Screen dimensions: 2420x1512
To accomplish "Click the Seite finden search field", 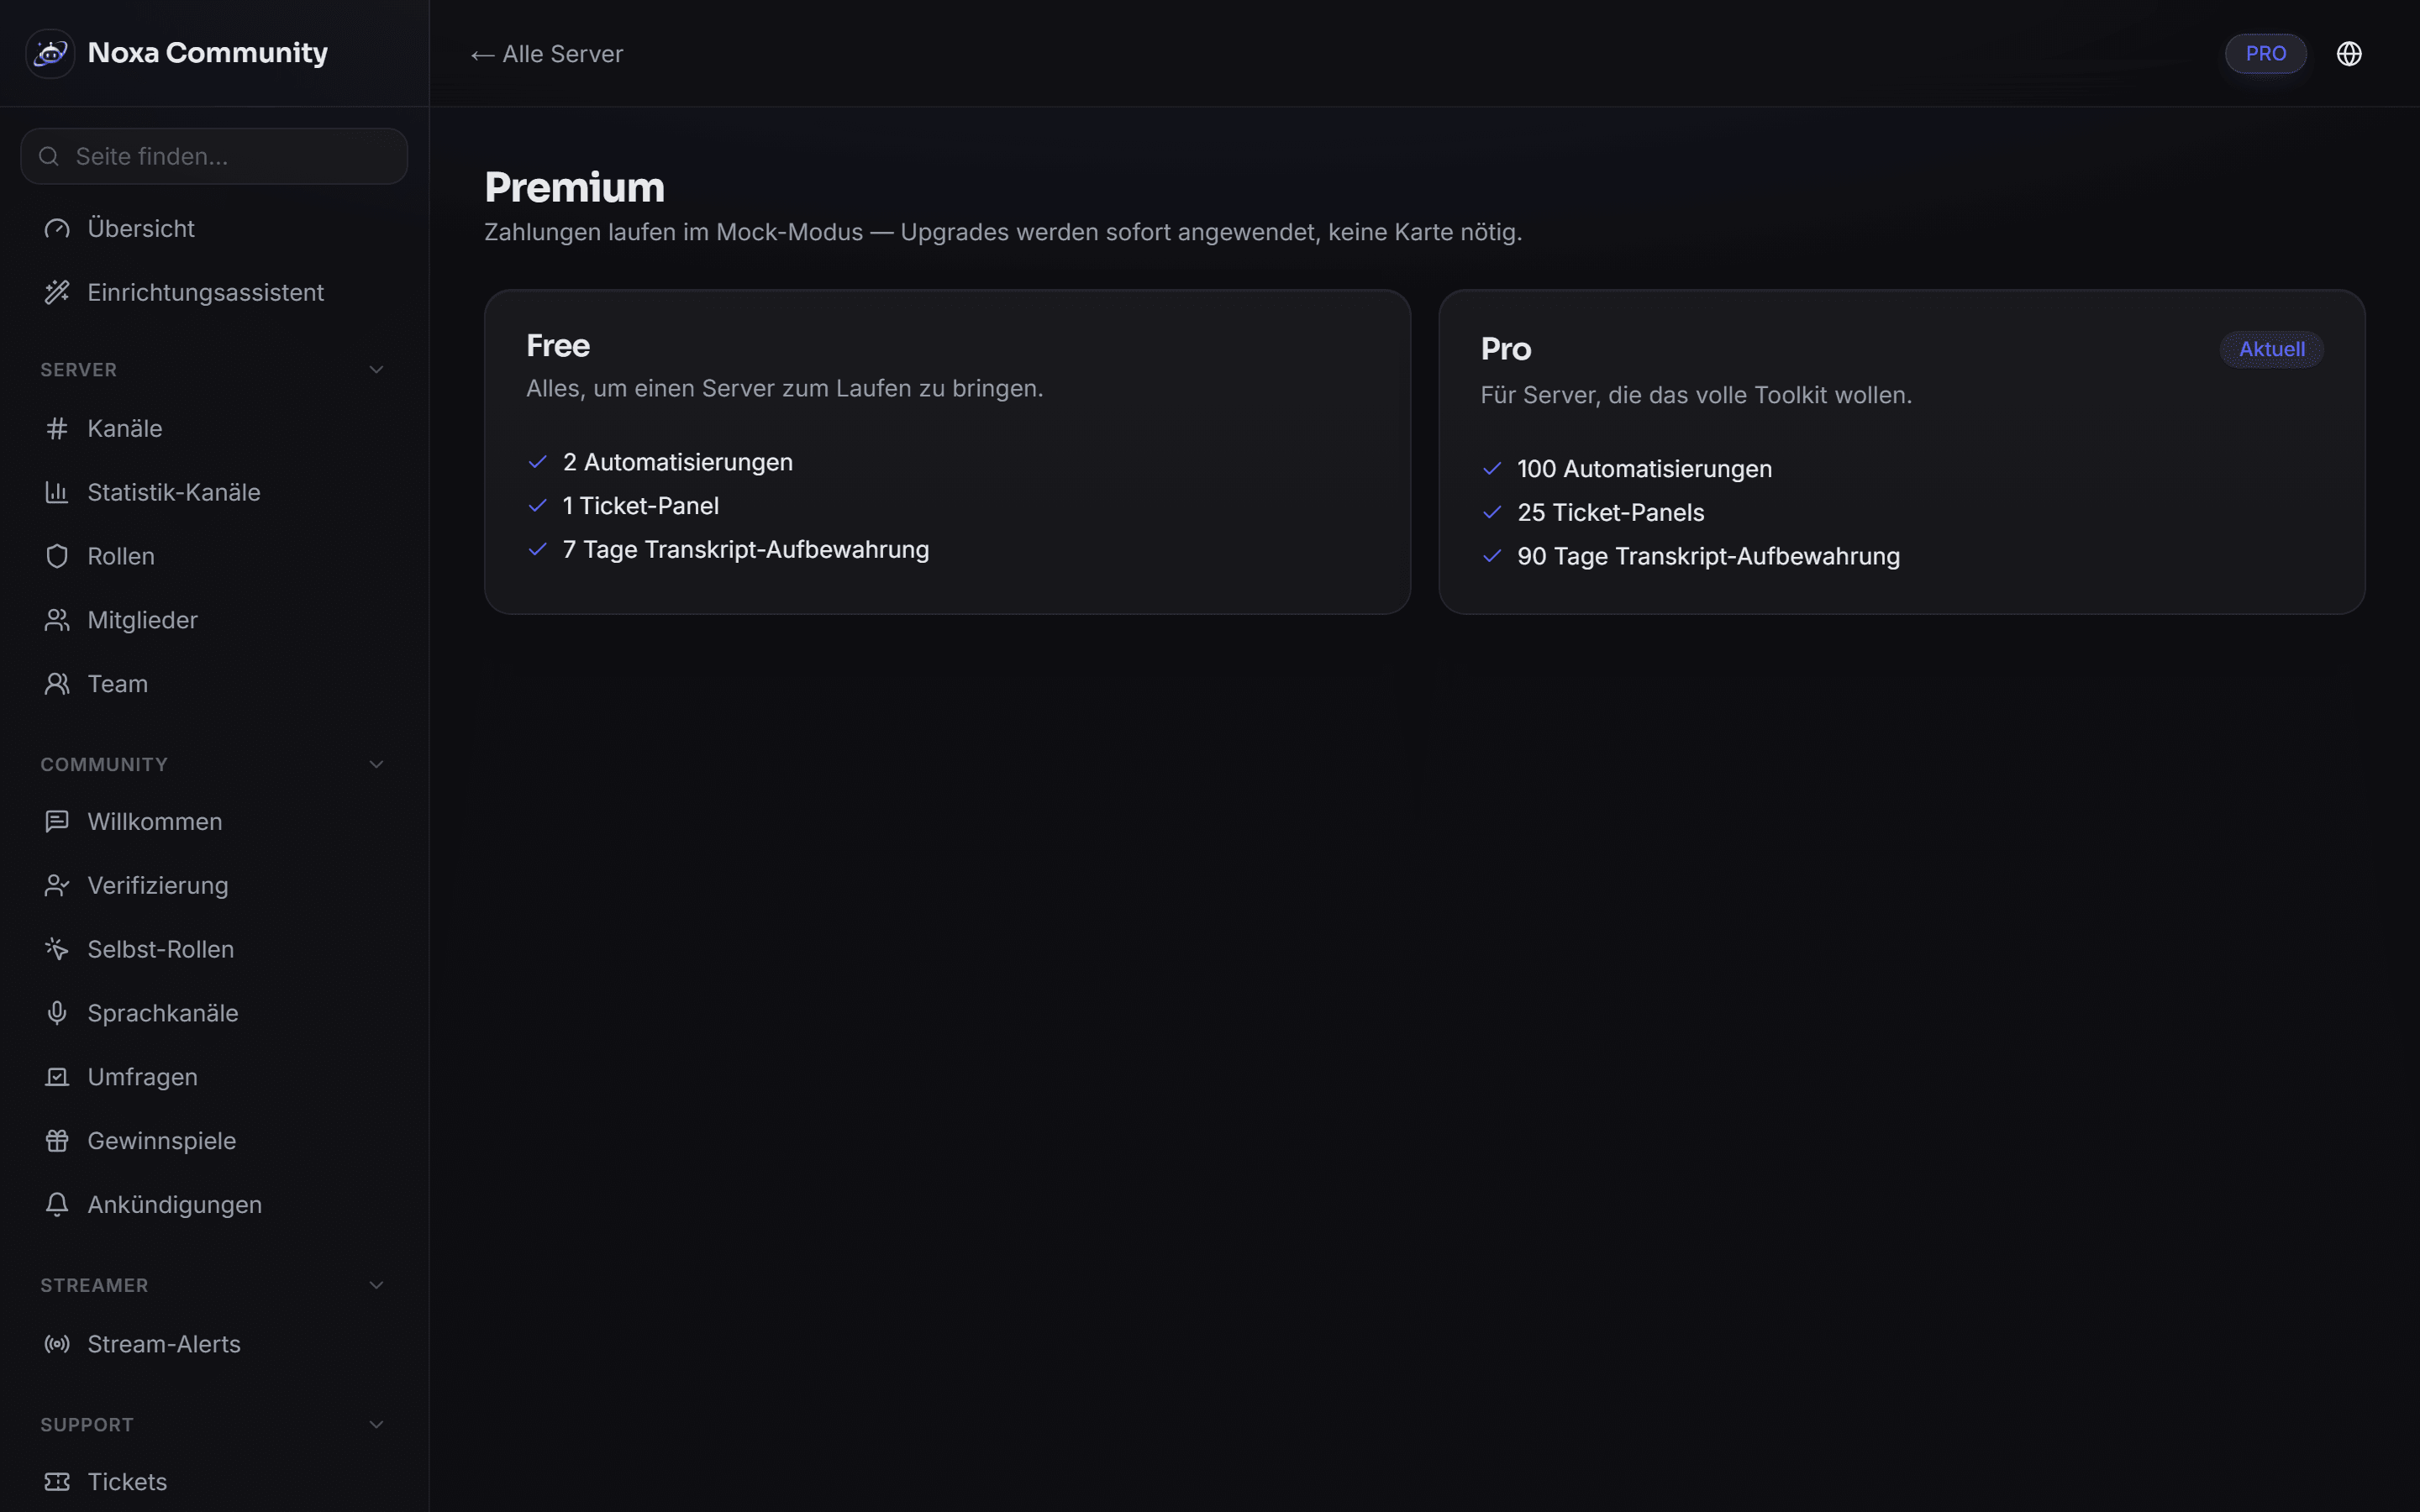I will point(214,156).
